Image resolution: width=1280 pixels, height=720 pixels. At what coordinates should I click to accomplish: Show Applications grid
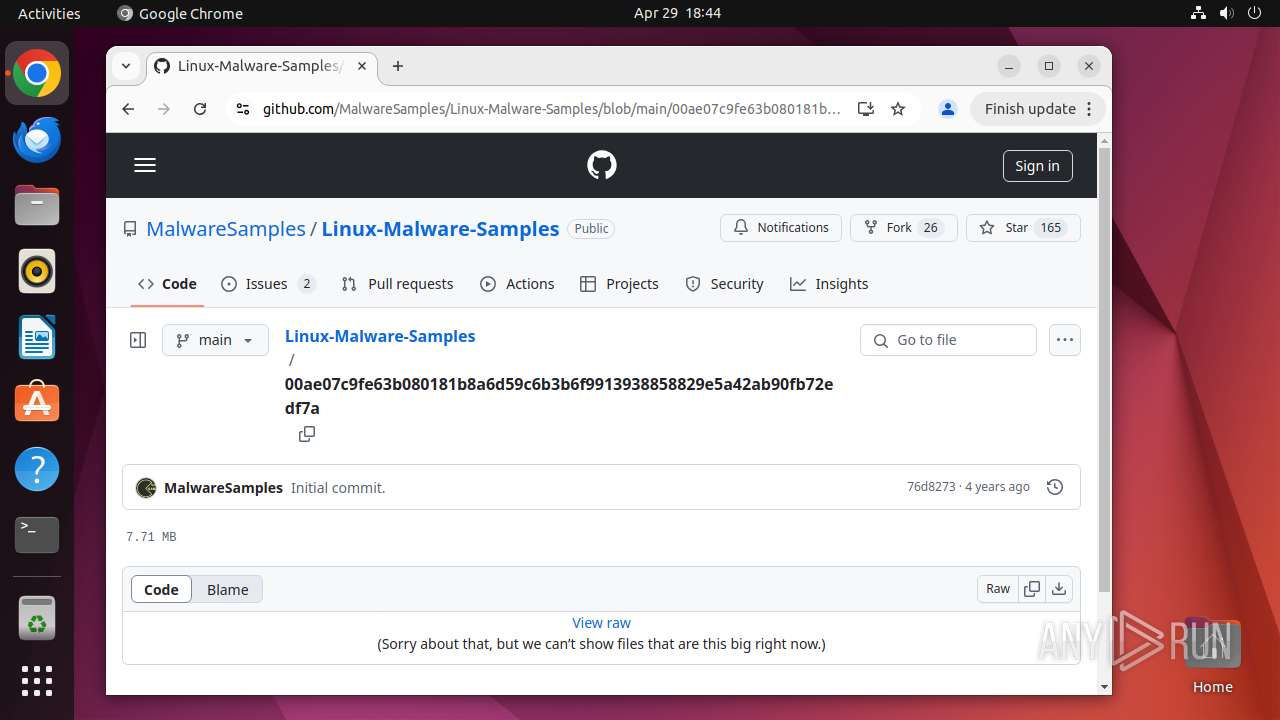coord(37,681)
